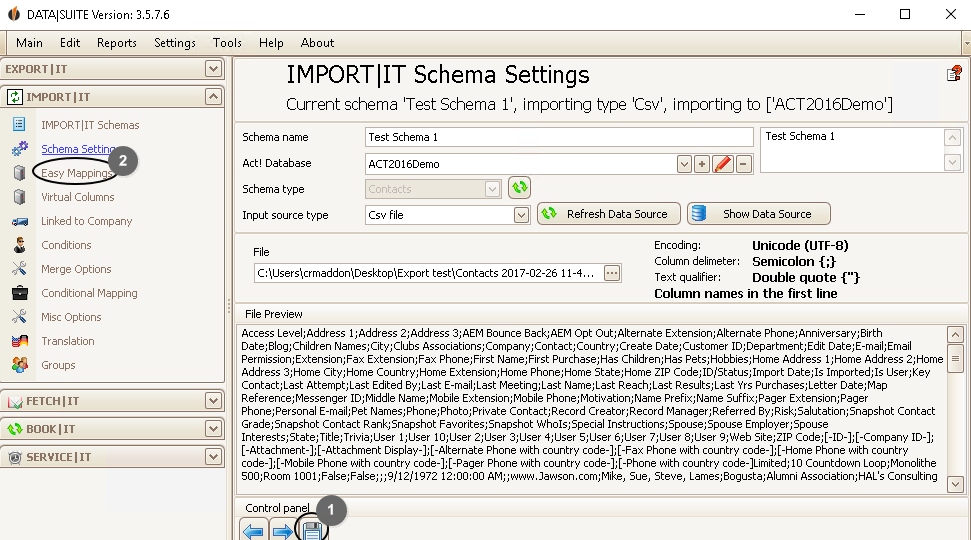The image size is (971, 540).
Task: Click Show Data Source button
Action: 759,214
